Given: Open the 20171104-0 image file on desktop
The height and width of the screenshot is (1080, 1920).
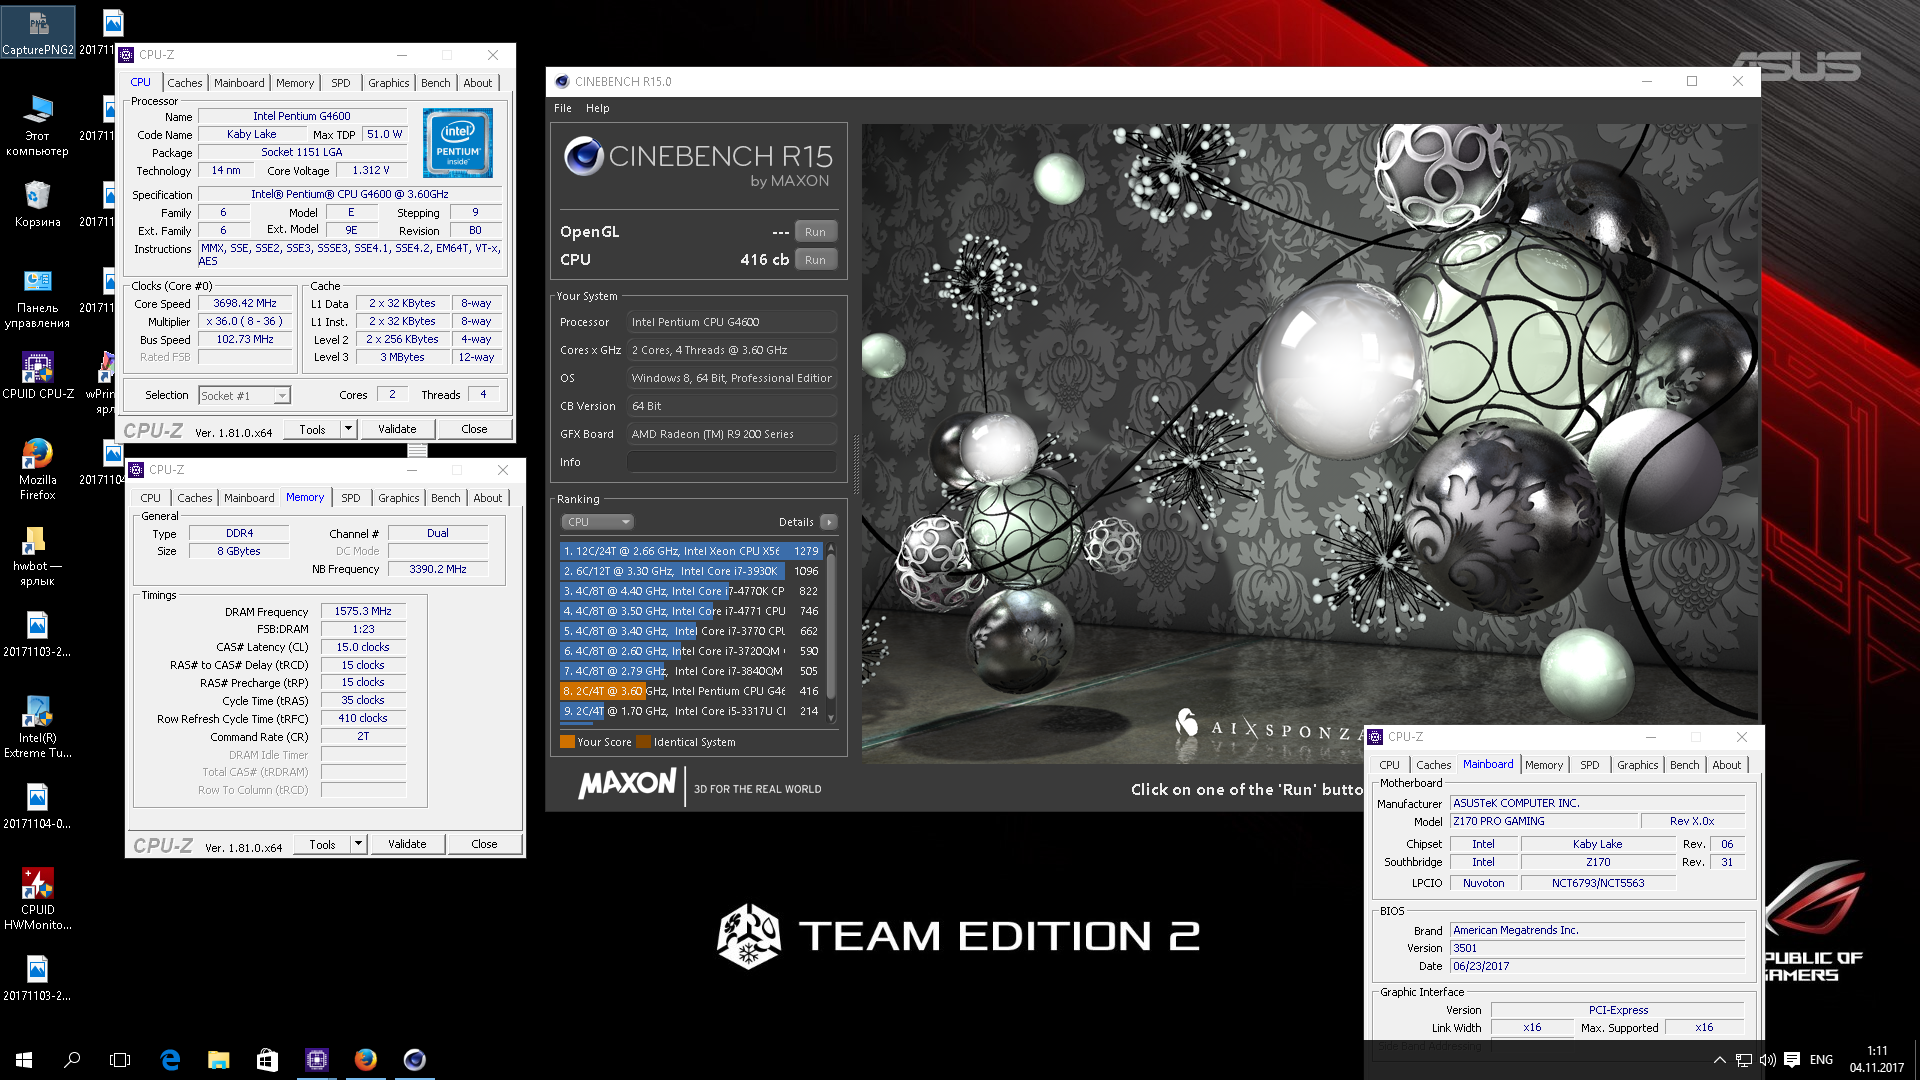Looking at the screenshot, I should [37, 807].
